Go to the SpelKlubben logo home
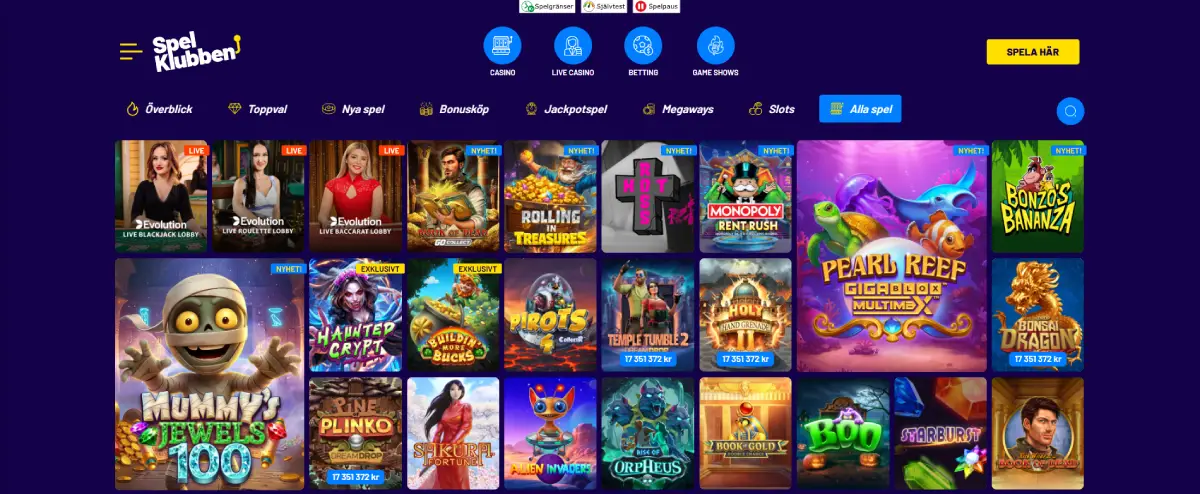Viewport: 1200px width, 494px height. [196, 52]
